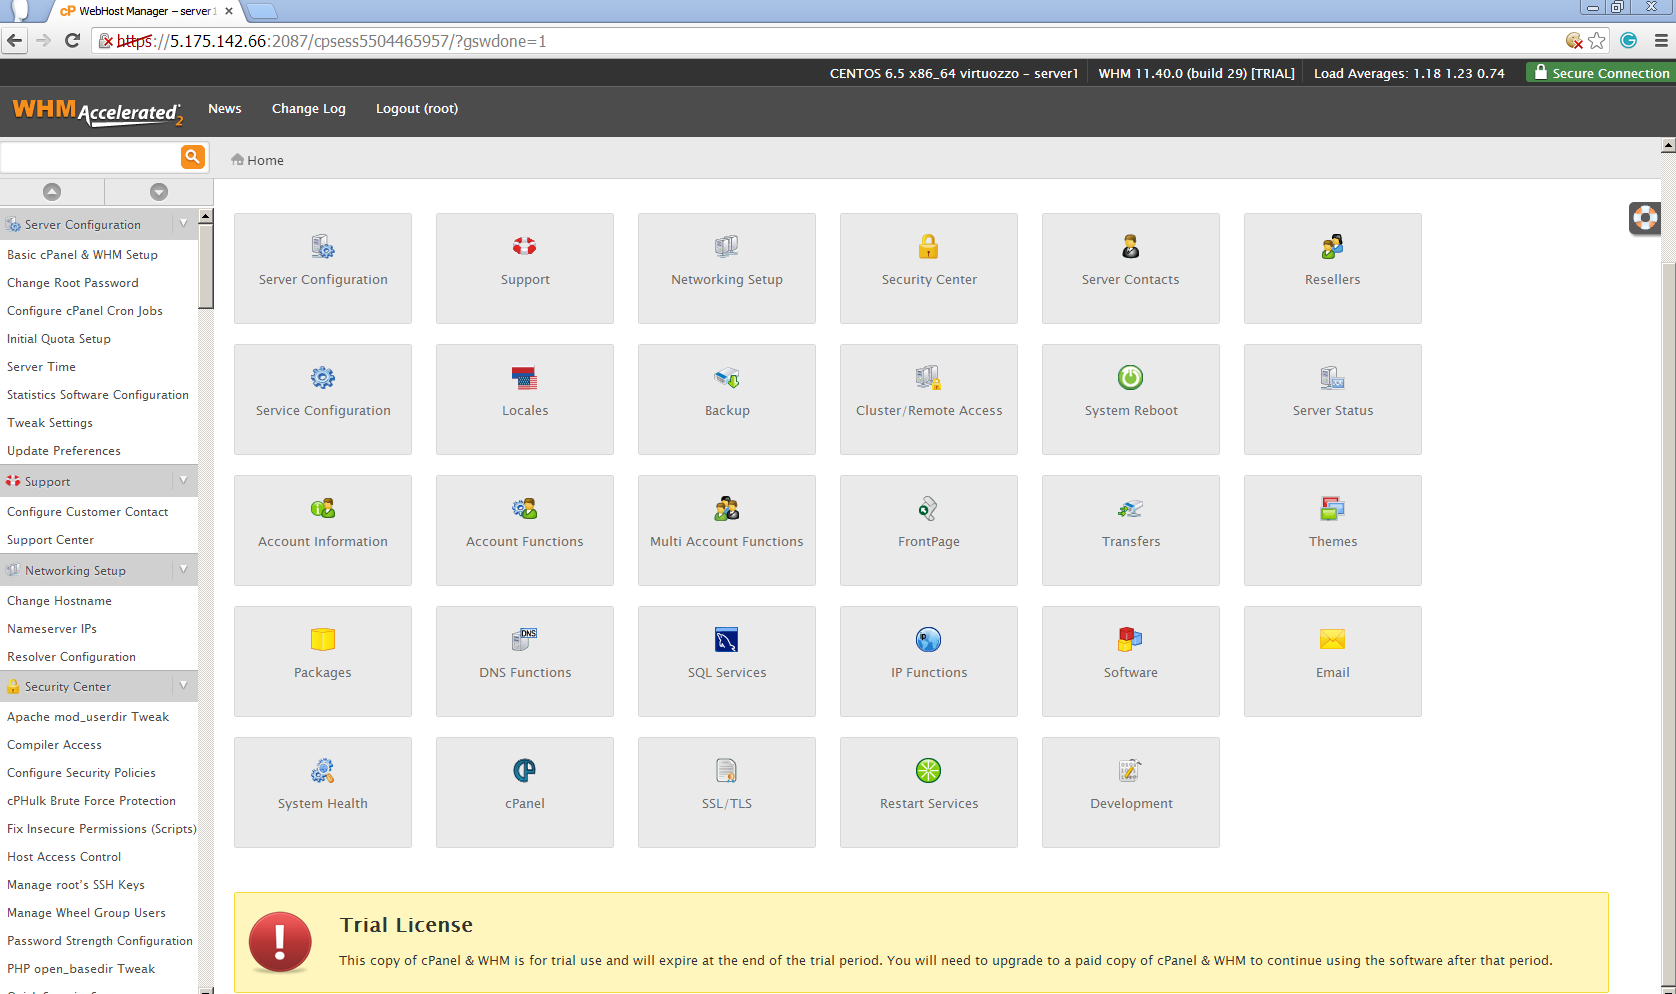Collapse the Server Configuration sidebar section
Viewport: 1676px width, 994px height.
(x=183, y=224)
